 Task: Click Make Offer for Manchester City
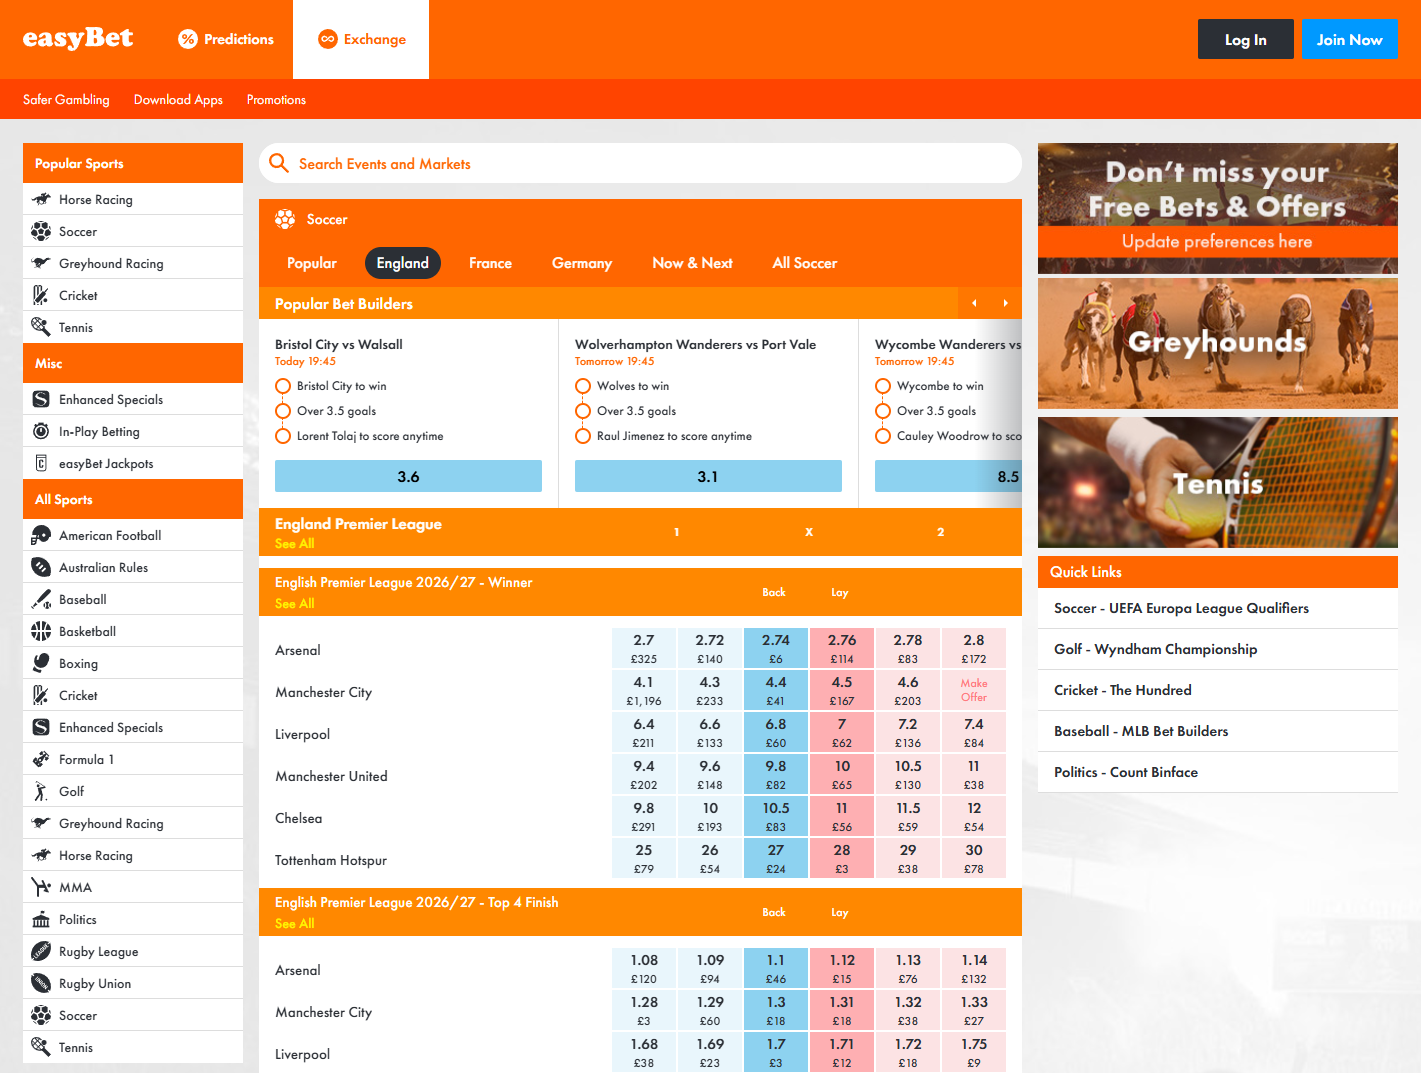click(x=974, y=690)
